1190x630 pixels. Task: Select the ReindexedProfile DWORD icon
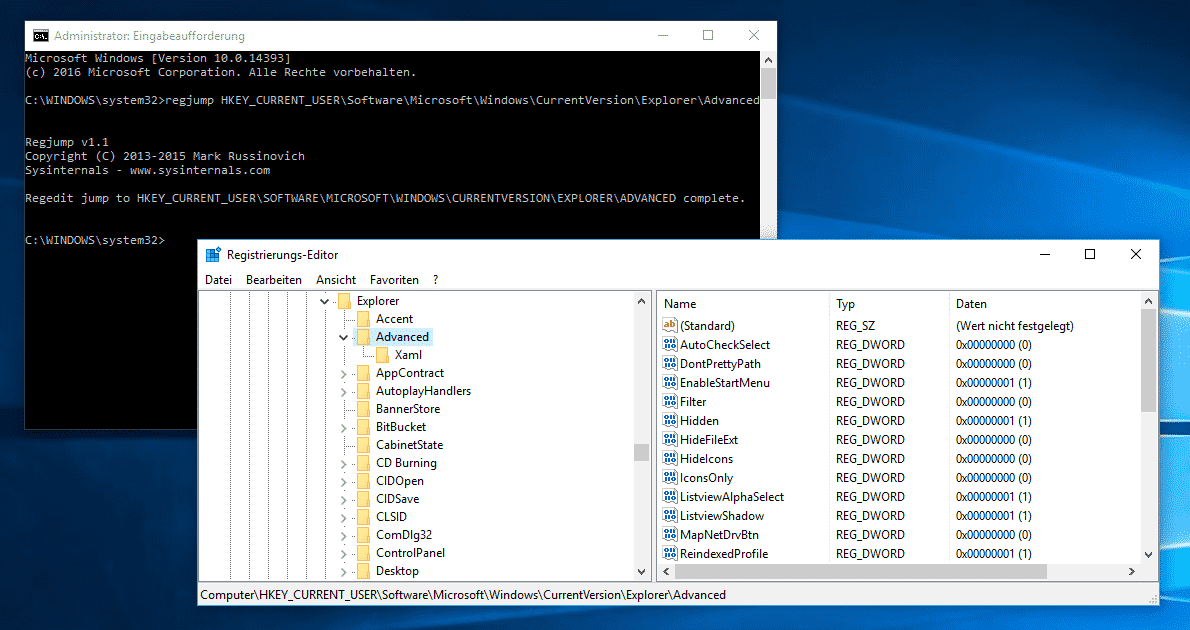tap(669, 553)
